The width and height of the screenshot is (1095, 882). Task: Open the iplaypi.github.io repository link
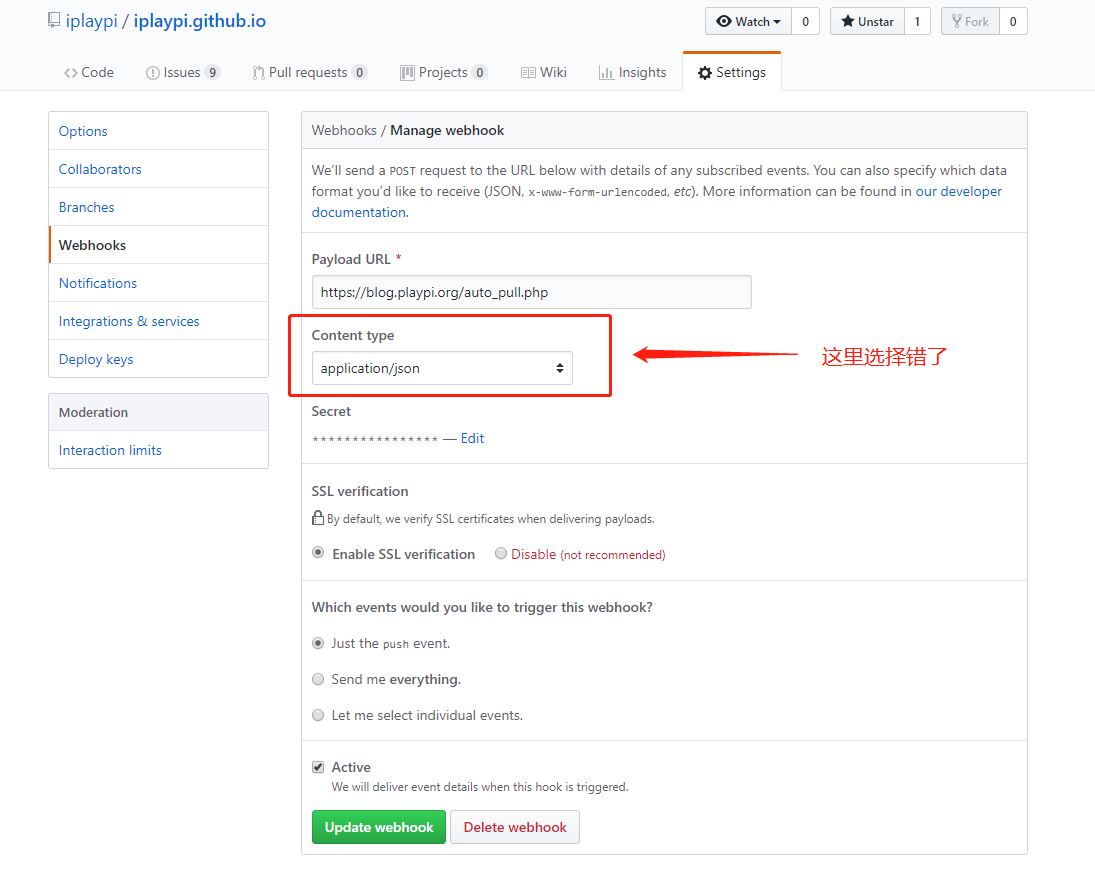coord(200,21)
